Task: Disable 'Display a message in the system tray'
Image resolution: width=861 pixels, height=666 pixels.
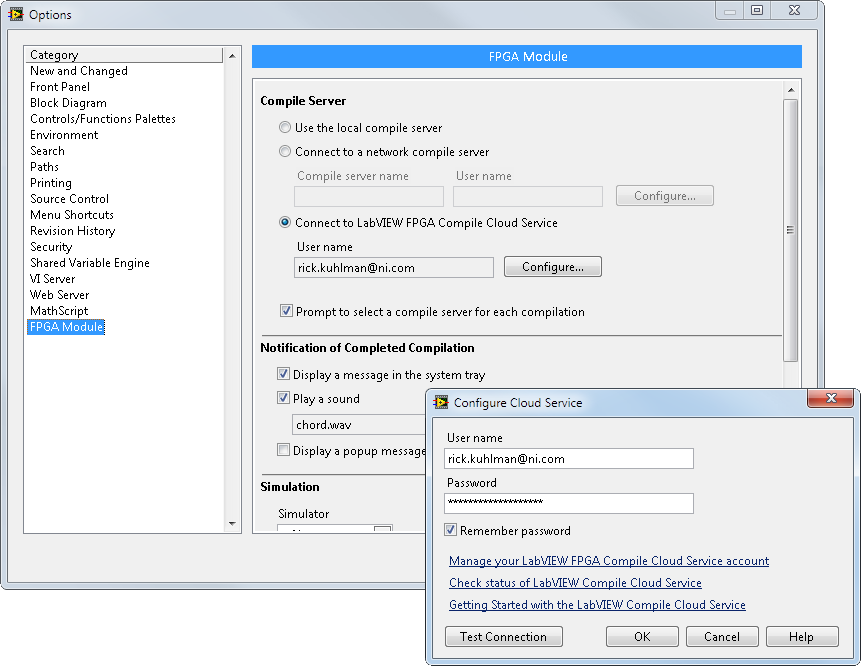Action: pos(283,375)
